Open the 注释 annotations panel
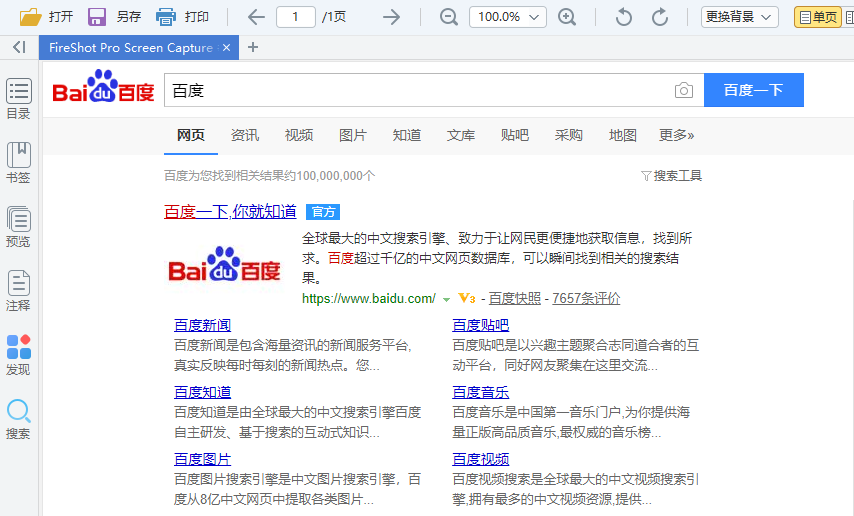 pos(19,290)
